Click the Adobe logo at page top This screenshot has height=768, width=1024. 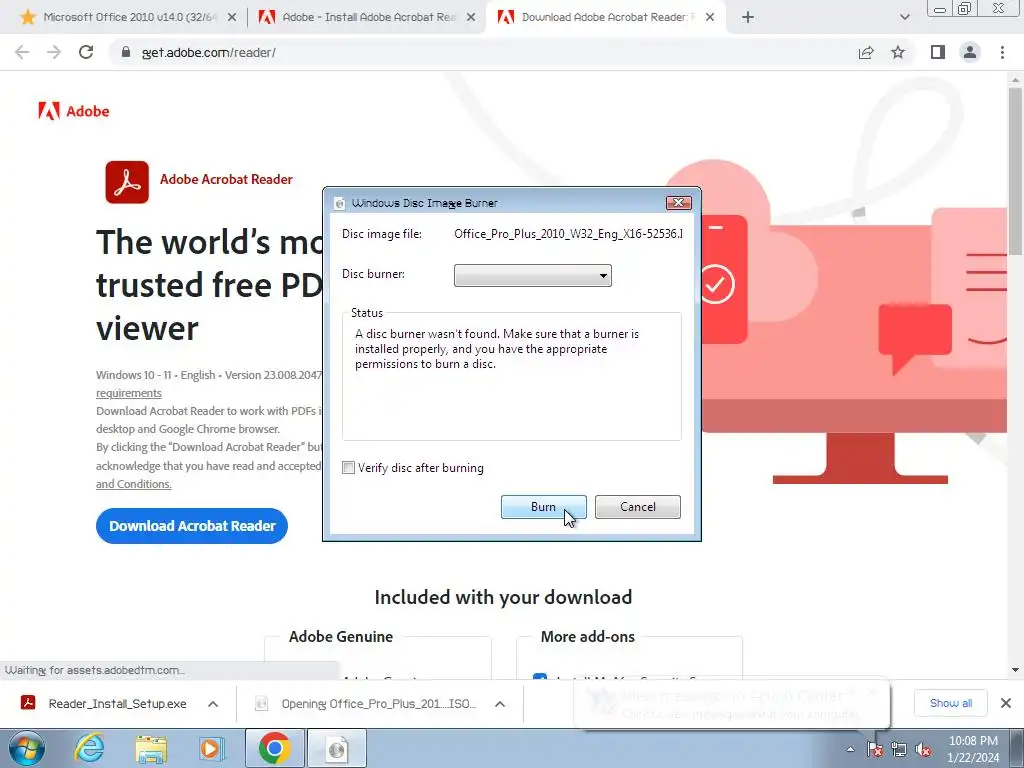pos(74,111)
